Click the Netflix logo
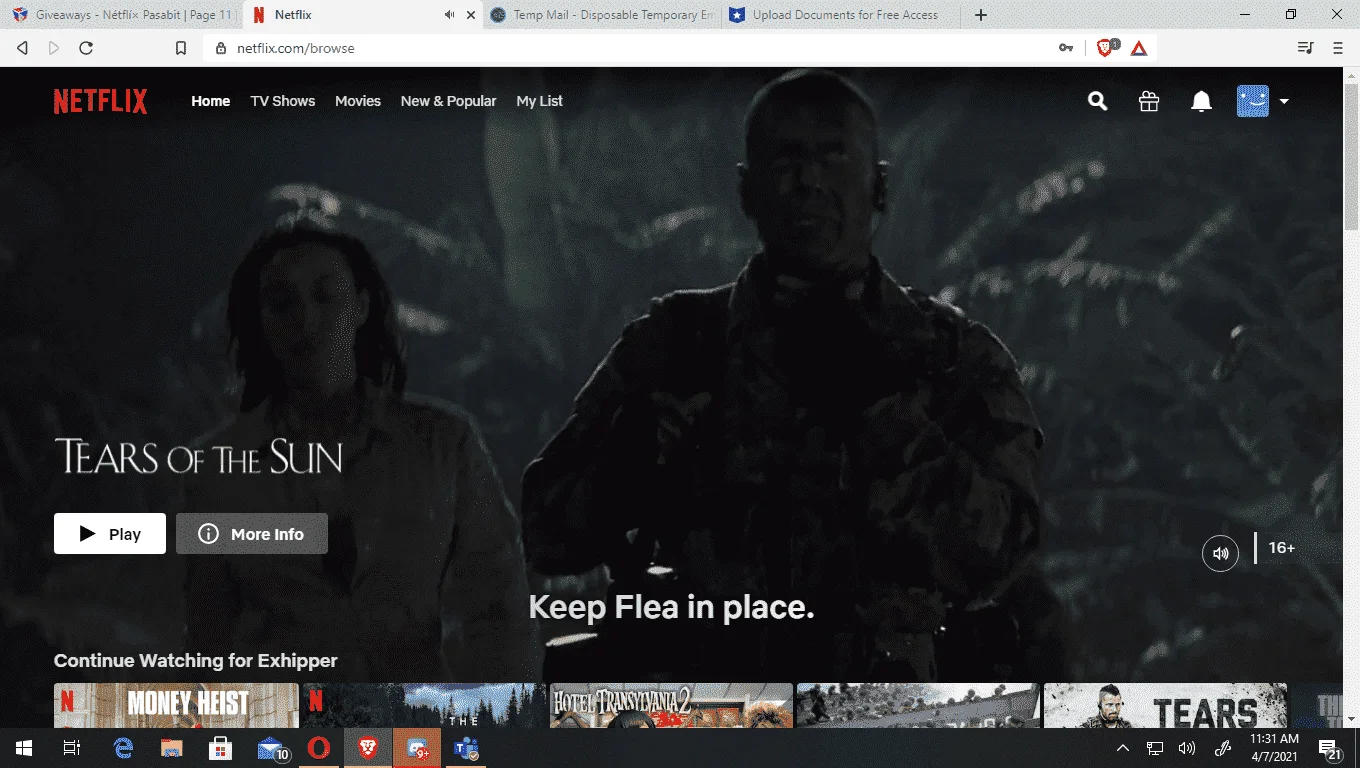1360x768 pixels. tap(100, 101)
